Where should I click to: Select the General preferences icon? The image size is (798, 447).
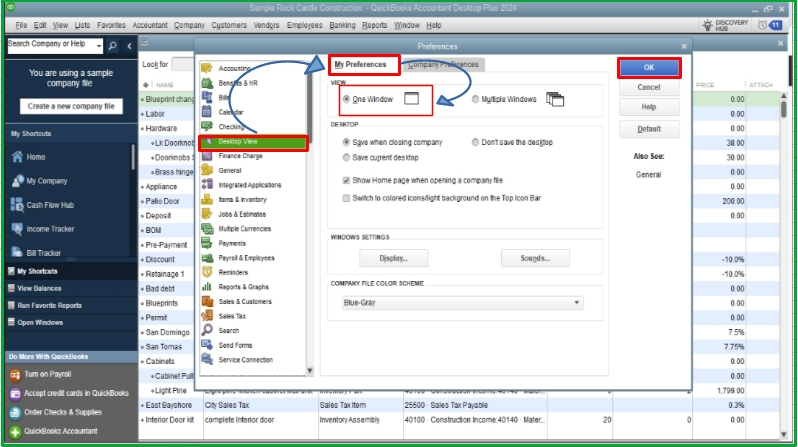tap(207, 171)
